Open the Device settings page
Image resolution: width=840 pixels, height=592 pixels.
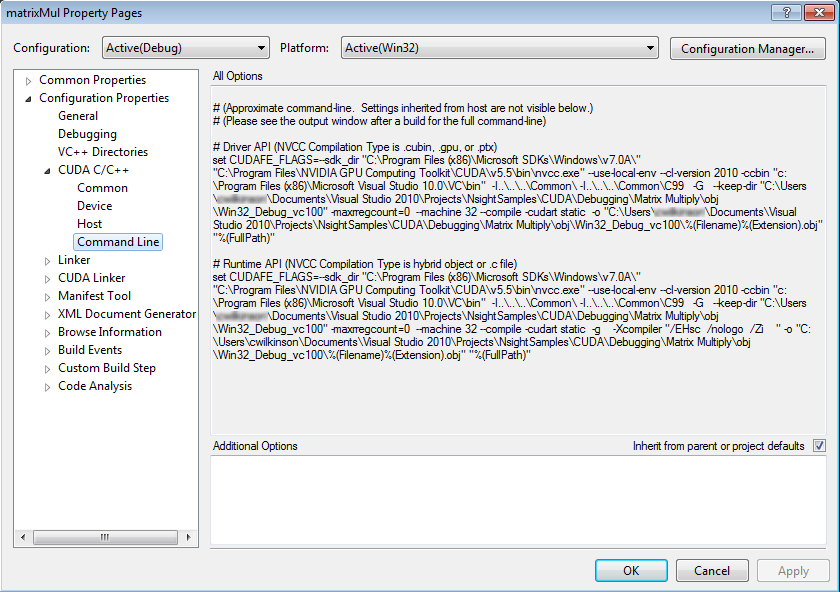tap(94, 205)
